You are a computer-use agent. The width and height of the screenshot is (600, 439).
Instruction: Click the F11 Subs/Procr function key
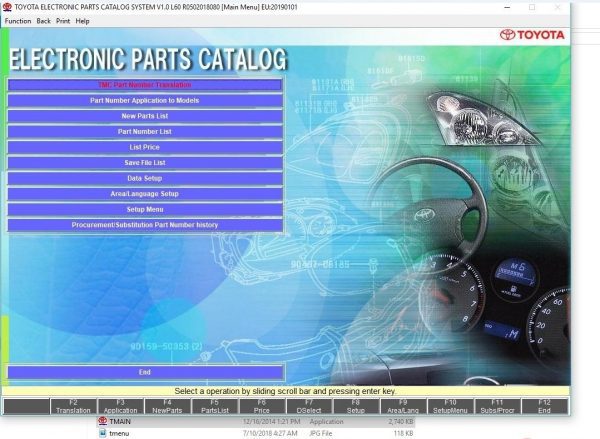(497, 406)
